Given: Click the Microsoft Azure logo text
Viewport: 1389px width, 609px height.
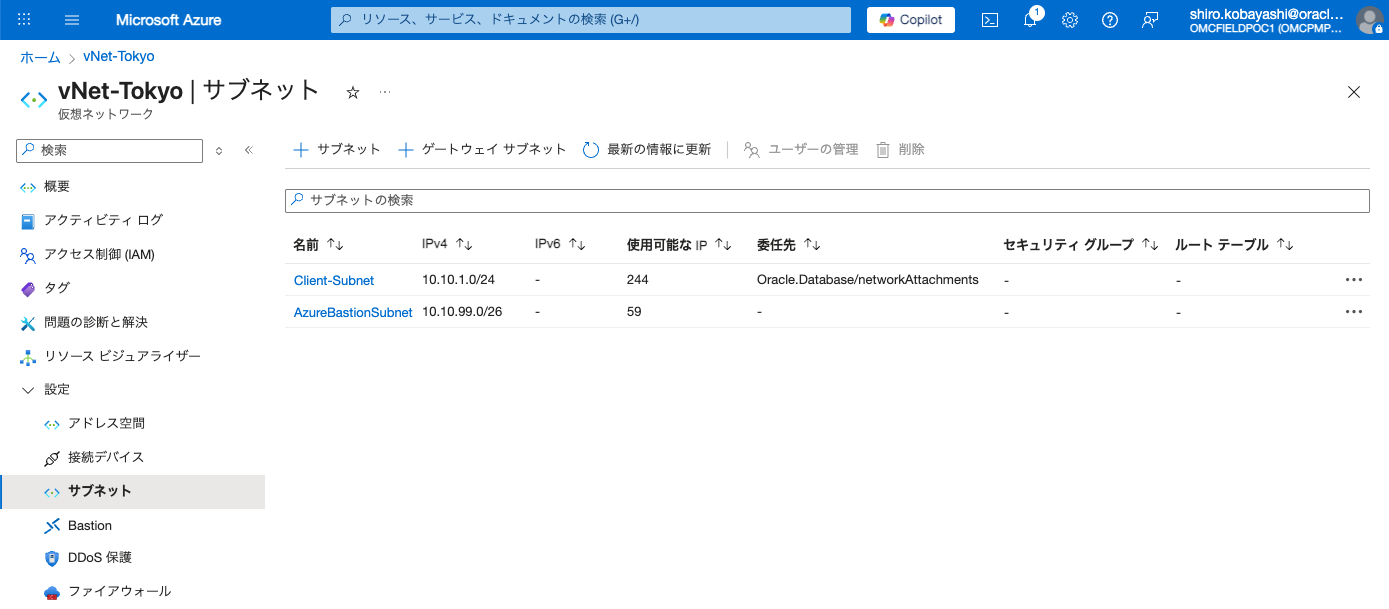Looking at the screenshot, I should pyautogui.click(x=169, y=20).
